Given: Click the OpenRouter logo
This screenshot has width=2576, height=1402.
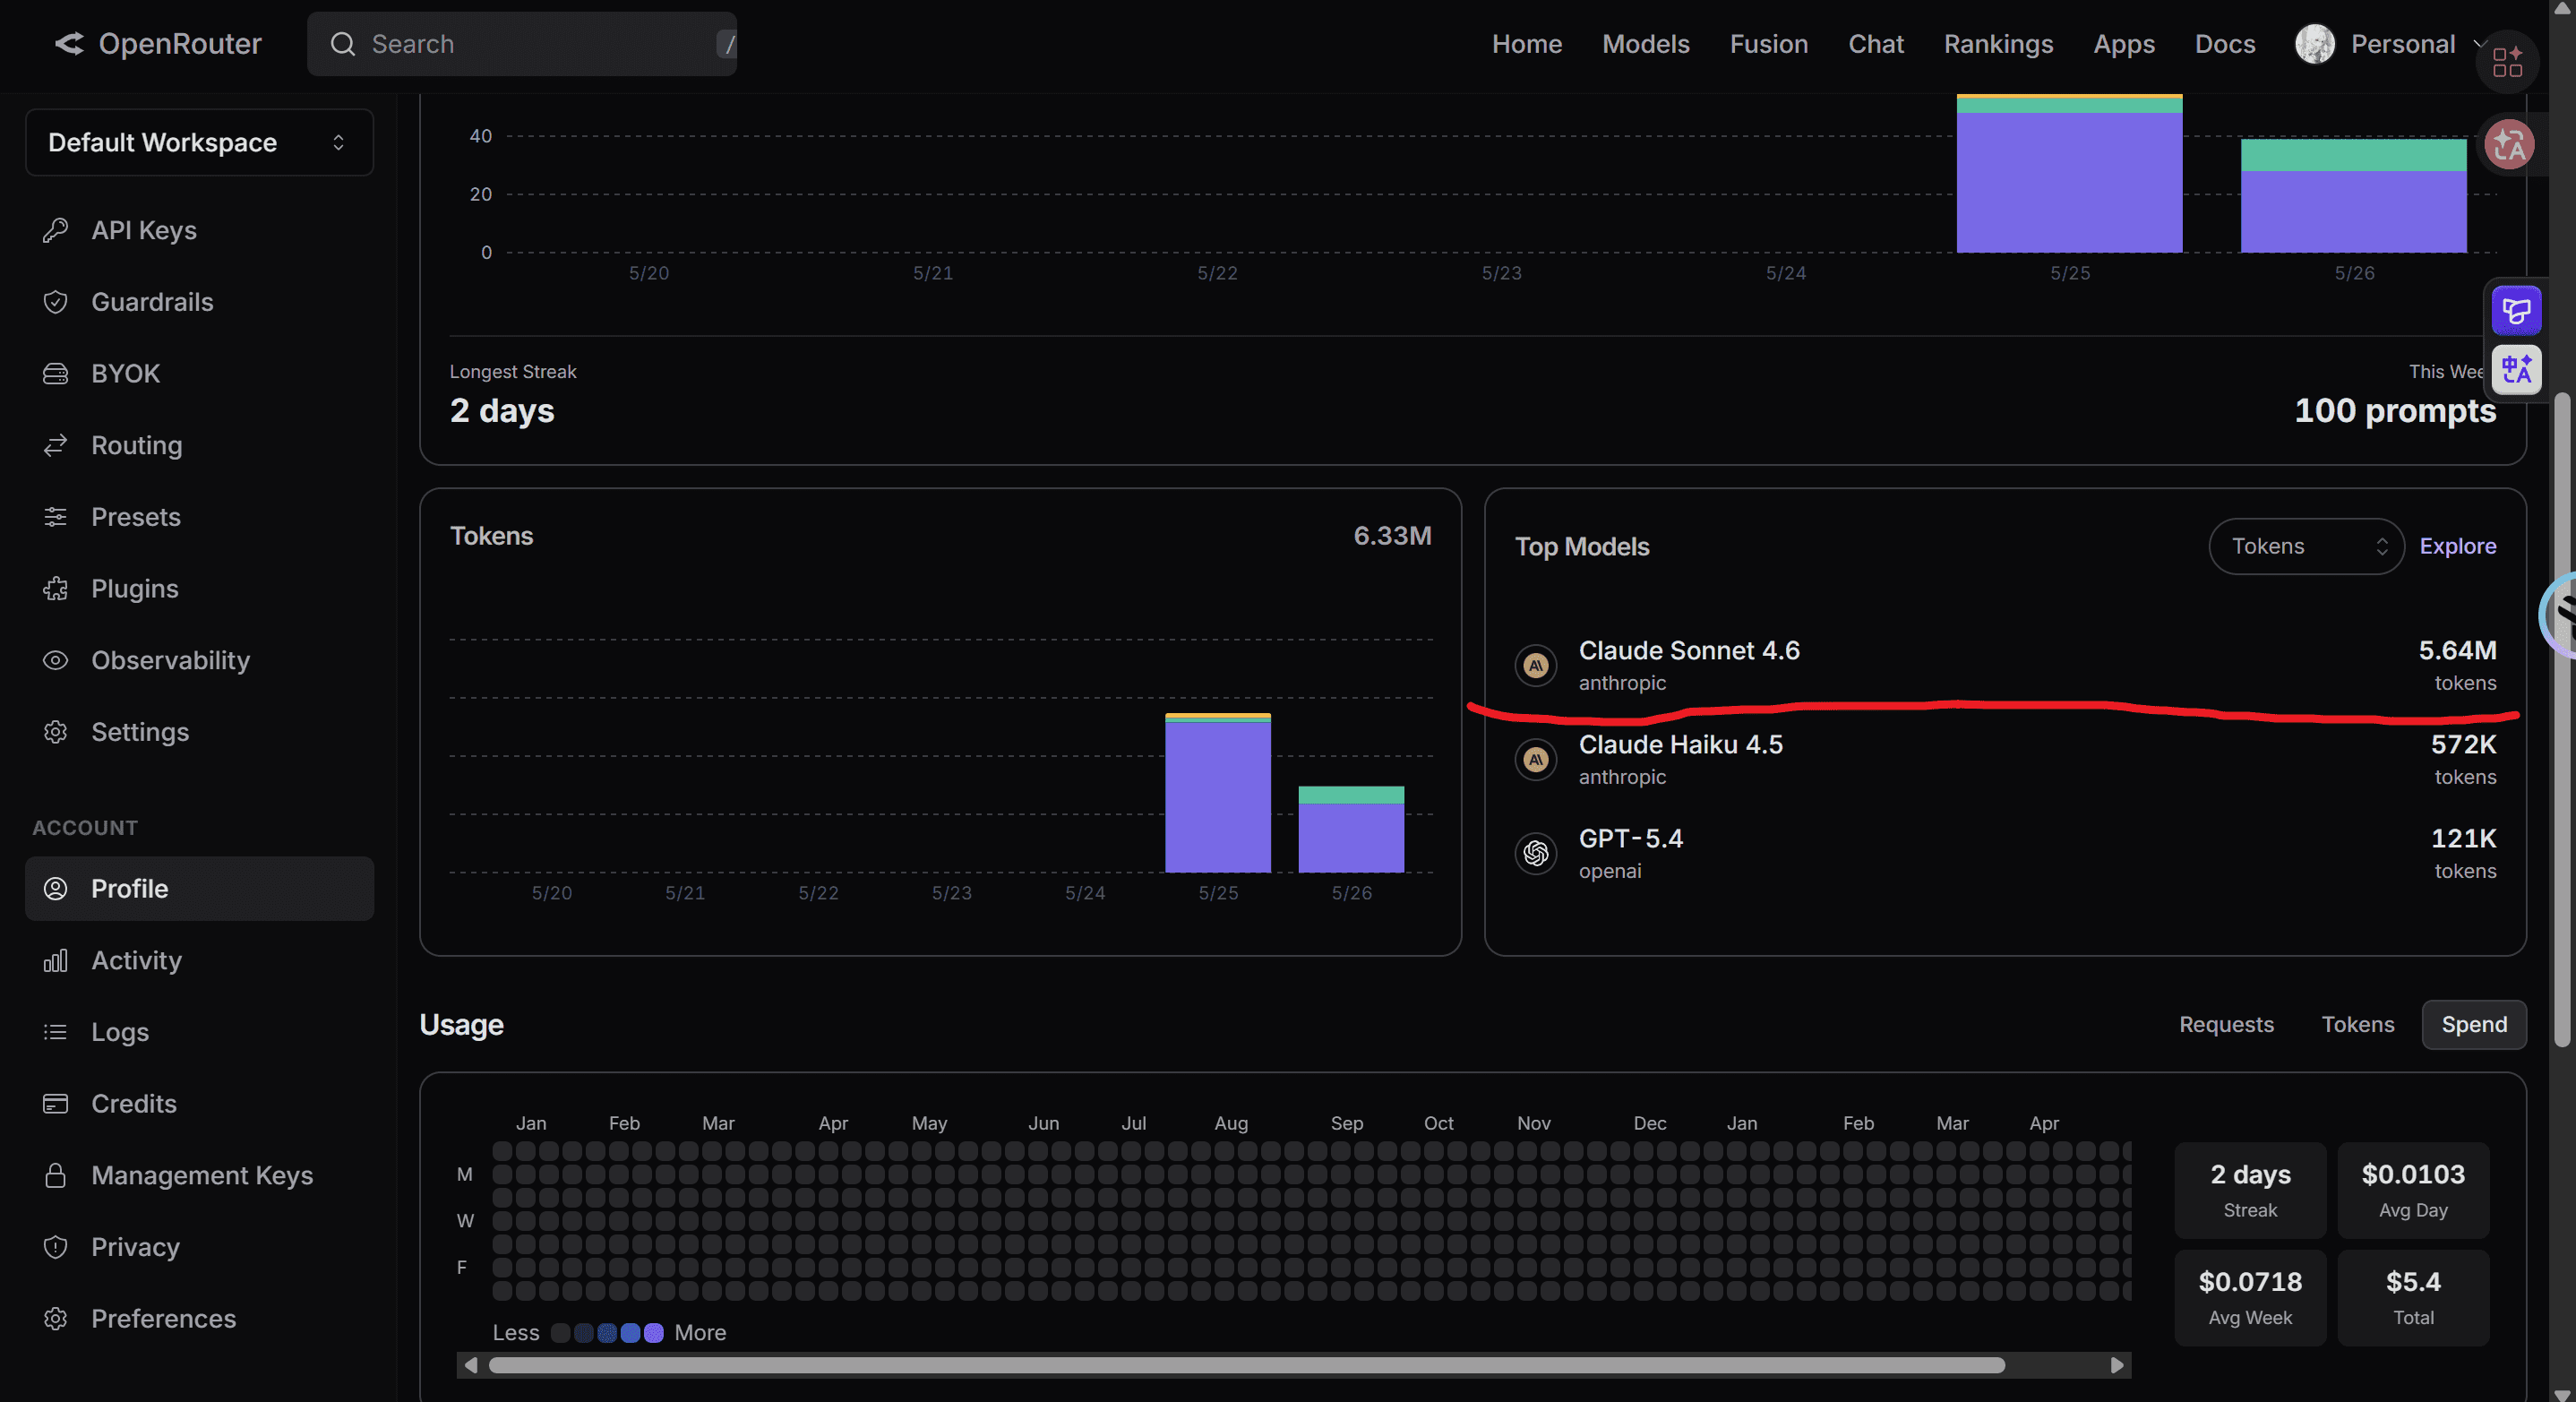Looking at the screenshot, I should [x=158, y=44].
